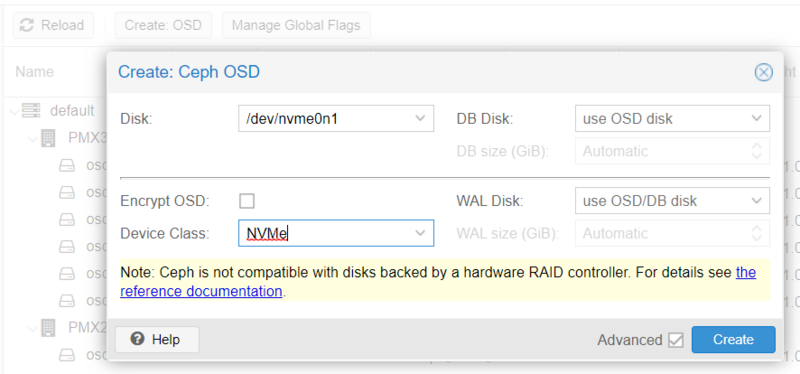Click the Reload button icon
800x374 pixels.
[x=27, y=25]
